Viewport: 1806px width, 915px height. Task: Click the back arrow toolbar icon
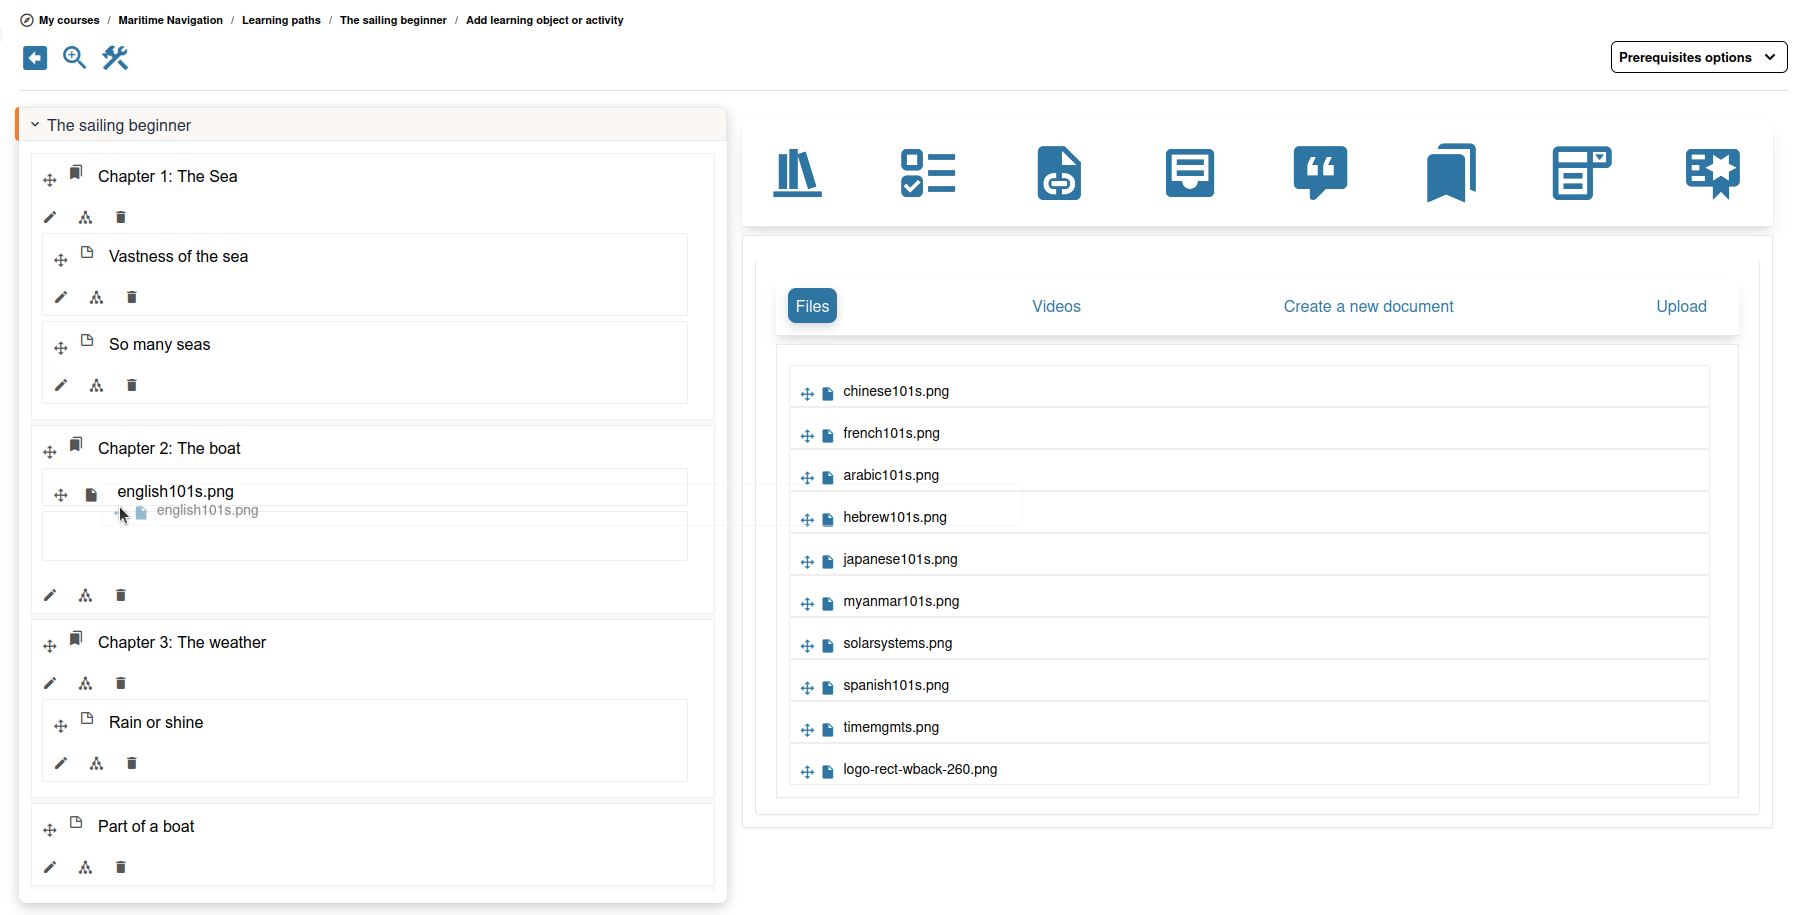[35, 58]
